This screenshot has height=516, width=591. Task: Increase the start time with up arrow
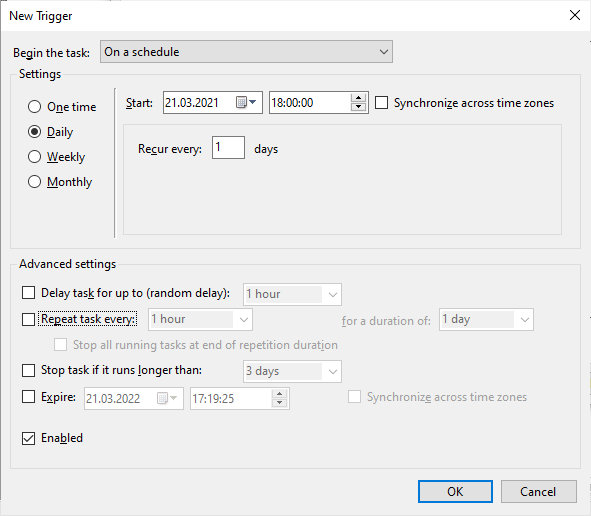pyautogui.click(x=358, y=98)
